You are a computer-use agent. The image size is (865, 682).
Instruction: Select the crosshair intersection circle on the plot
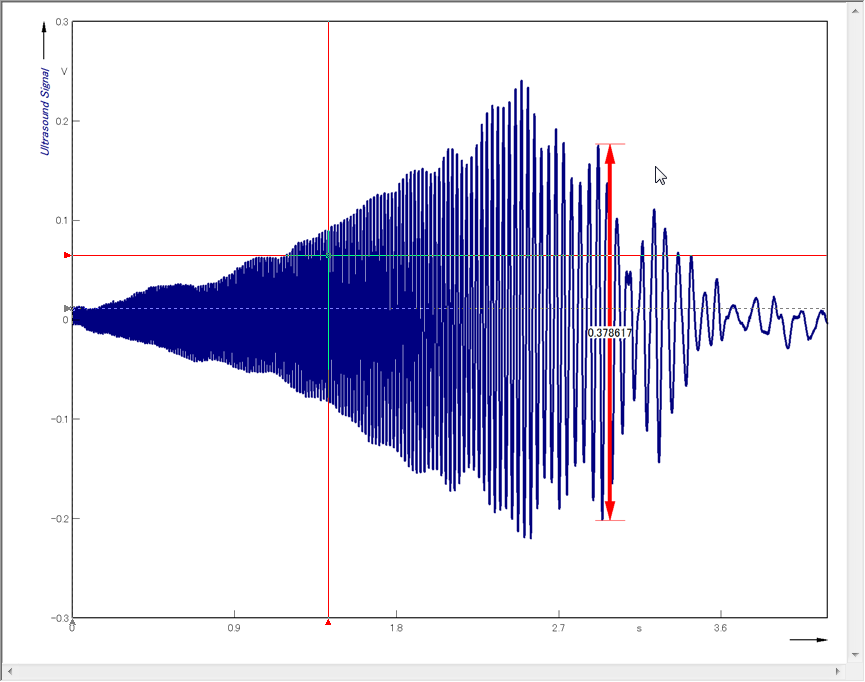(328, 255)
